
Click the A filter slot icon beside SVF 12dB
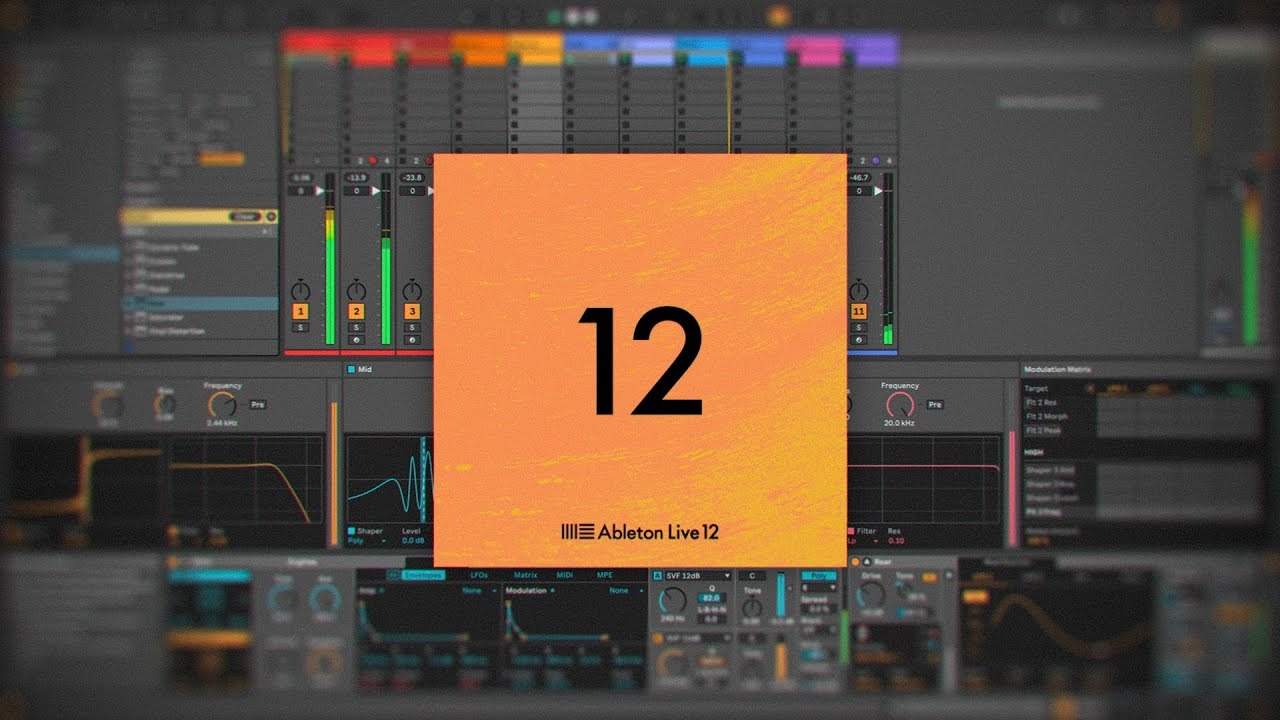click(x=657, y=575)
